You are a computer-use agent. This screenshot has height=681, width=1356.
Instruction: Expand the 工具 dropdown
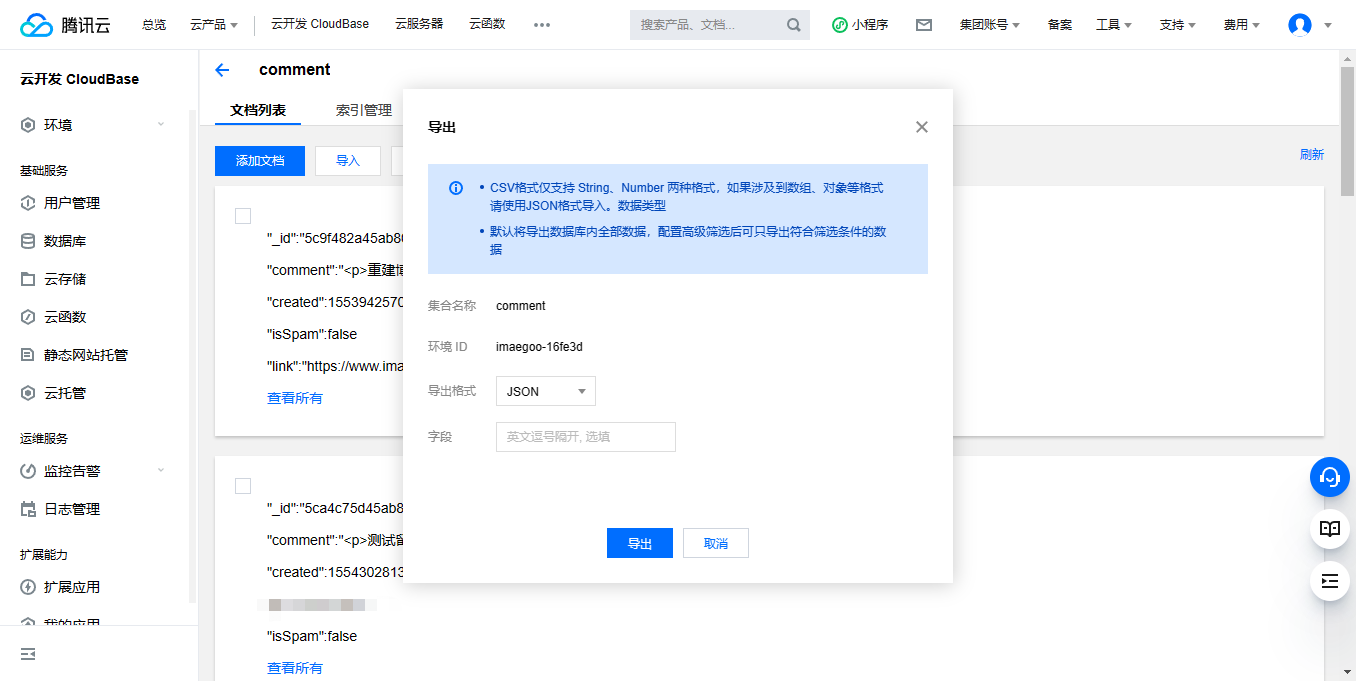tap(1114, 25)
